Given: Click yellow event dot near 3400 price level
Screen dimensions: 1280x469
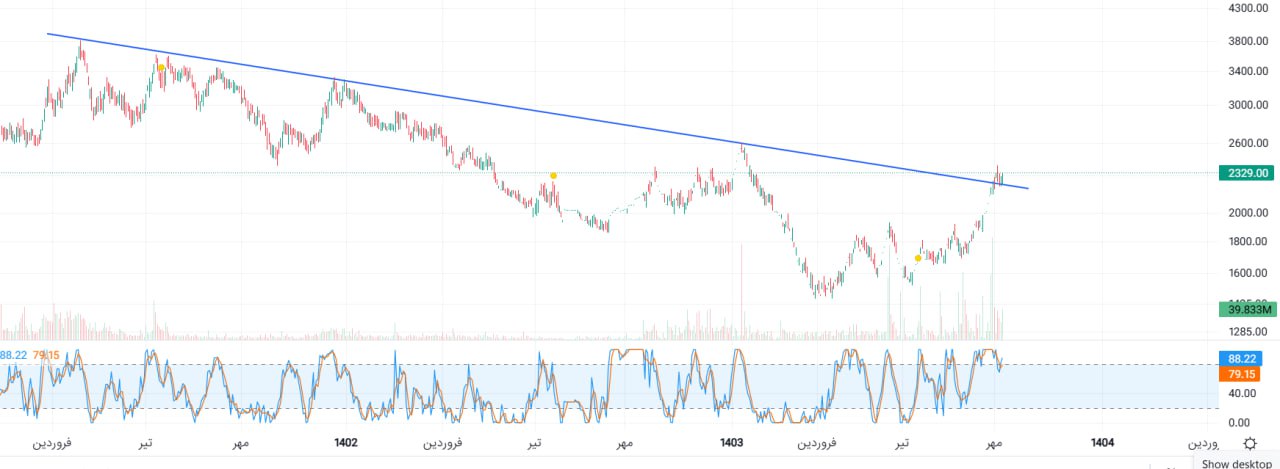Looking at the screenshot, I should (161, 68).
